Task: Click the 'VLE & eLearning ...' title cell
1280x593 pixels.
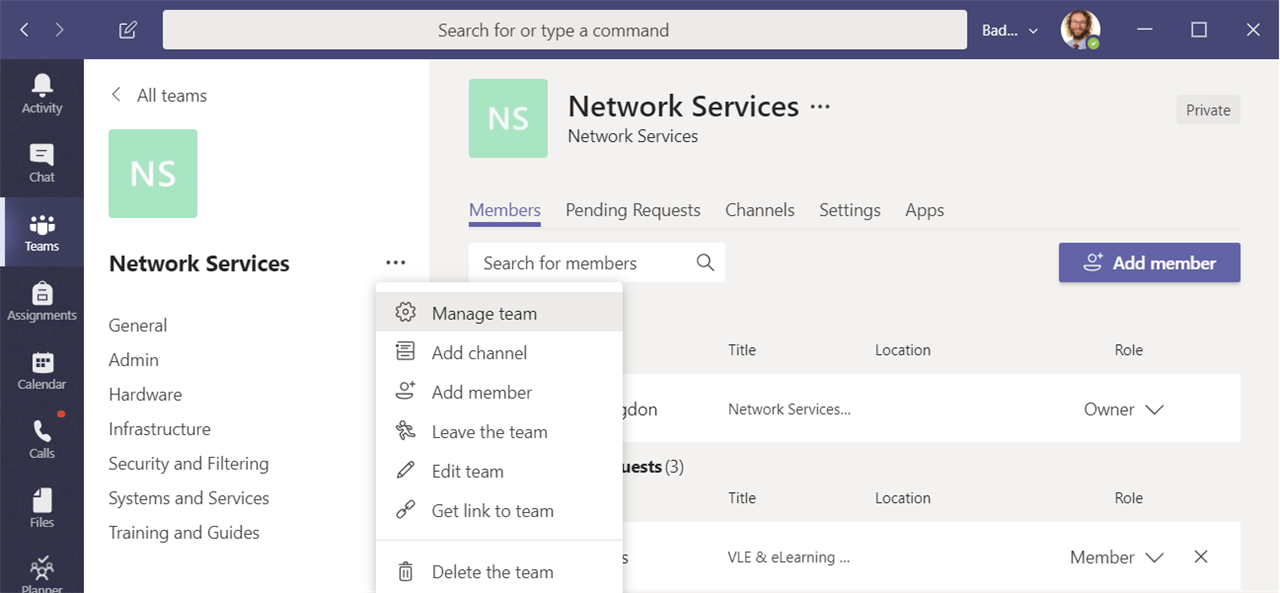Action: coord(789,557)
